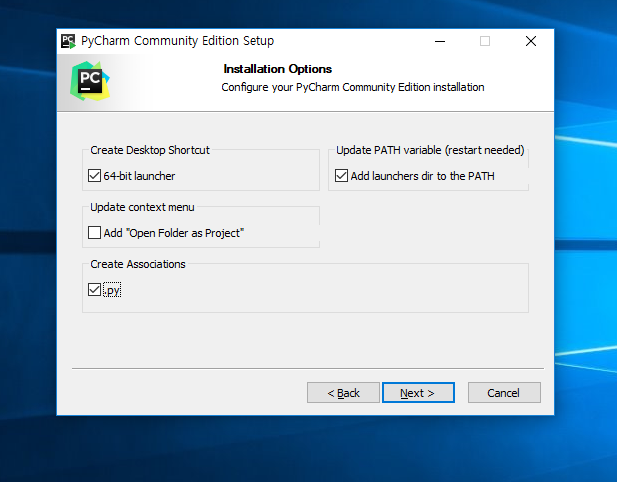The height and width of the screenshot is (482, 617).
Task: Click "Configure your PyCharm Community Edition installation" text
Action: [x=353, y=87]
